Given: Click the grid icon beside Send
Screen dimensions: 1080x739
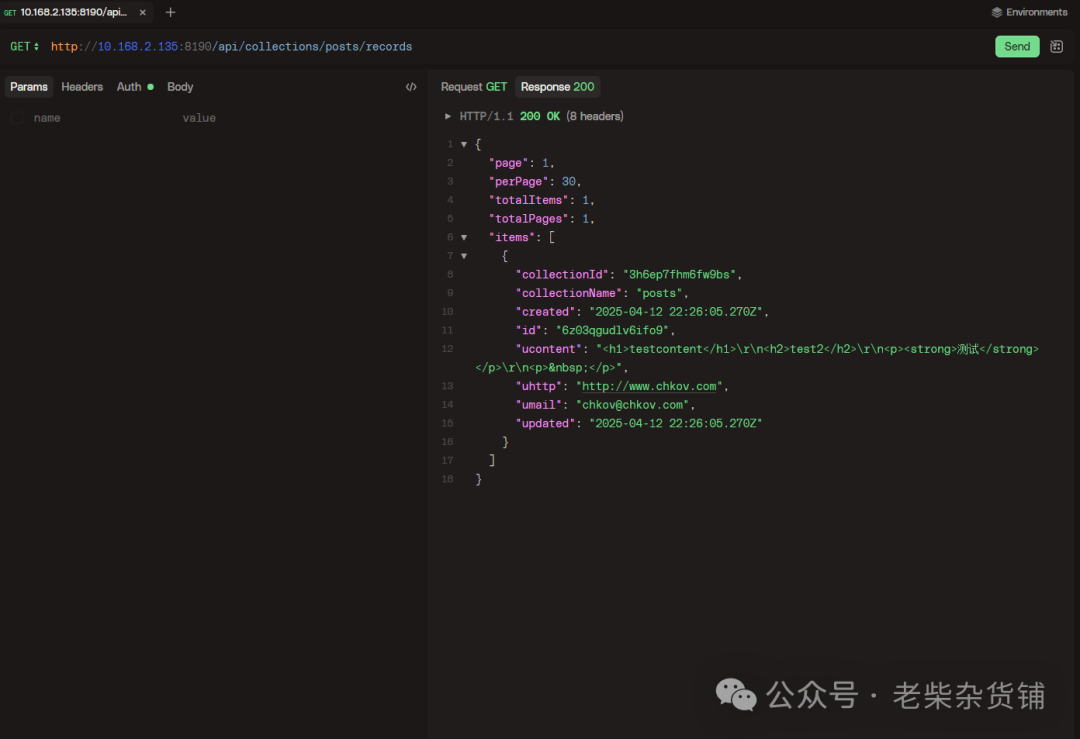Looking at the screenshot, I should [1056, 46].
